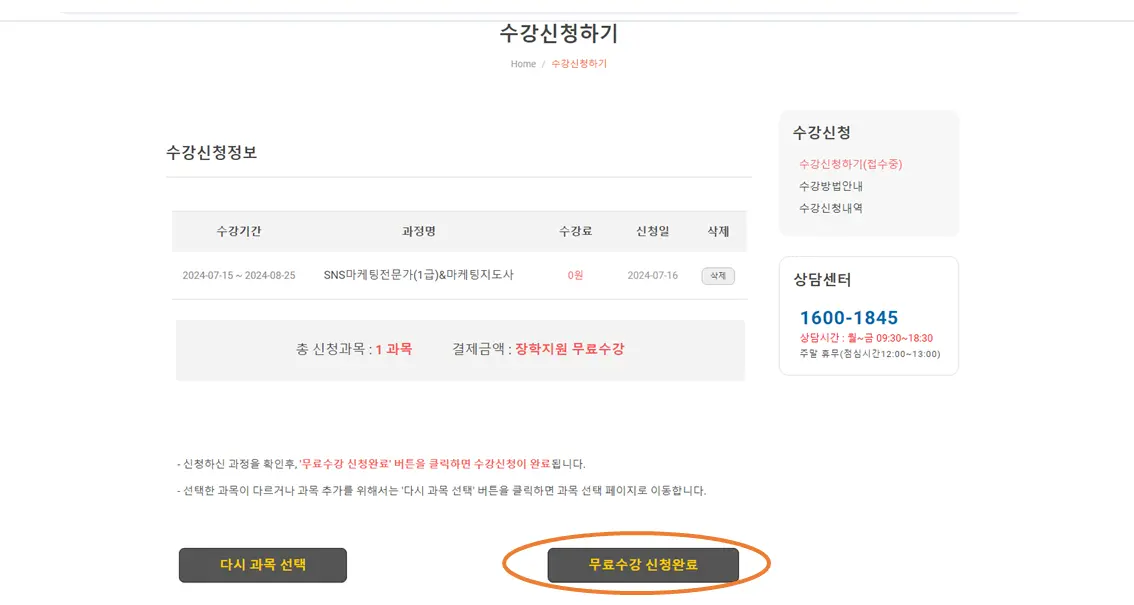
Task: Click the 주말 휴무 lunch time note
Action: click(x=869, y=353)
